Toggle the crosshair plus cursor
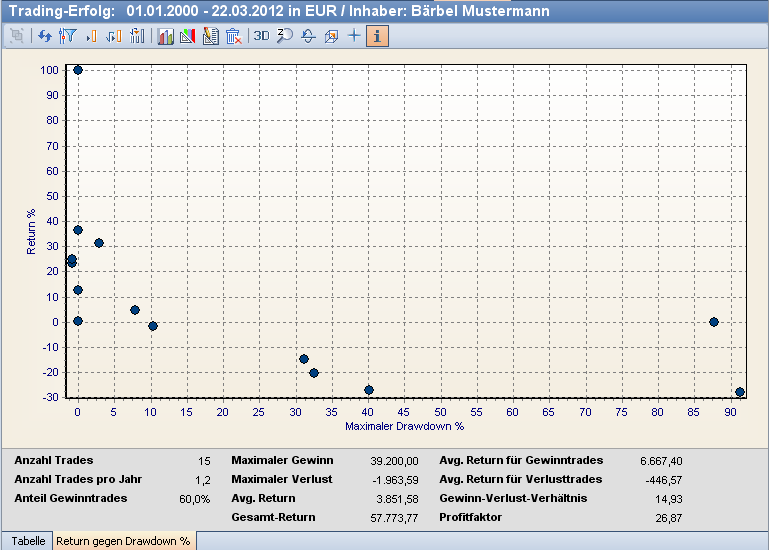The height and width of the screenshot is (550, 769). 354,36
